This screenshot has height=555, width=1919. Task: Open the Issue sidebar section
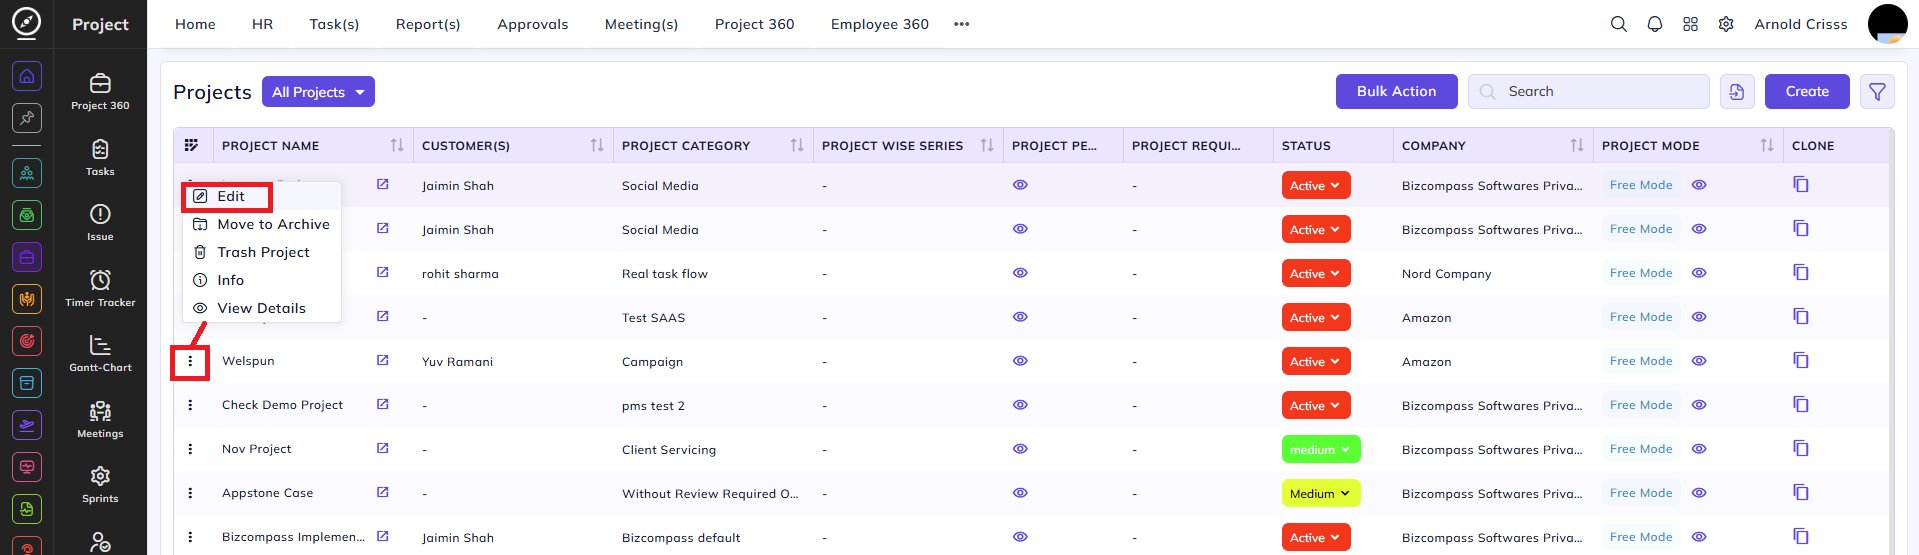point(100,222)
